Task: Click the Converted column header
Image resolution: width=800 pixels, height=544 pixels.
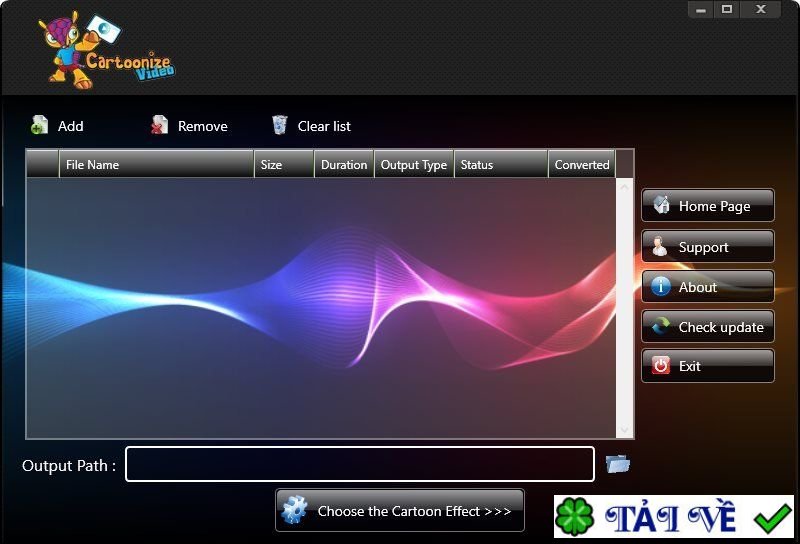Action: point(582,164)
